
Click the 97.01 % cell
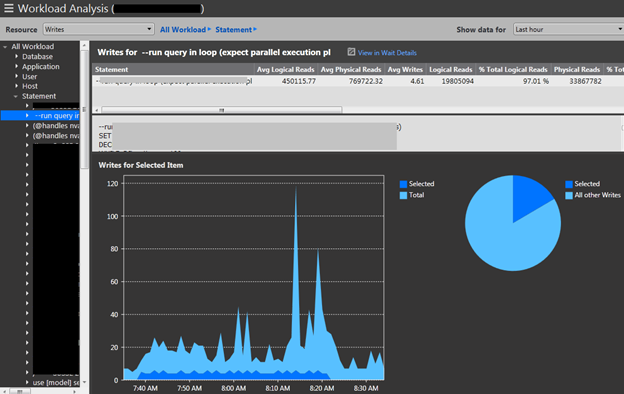point(536,81)
